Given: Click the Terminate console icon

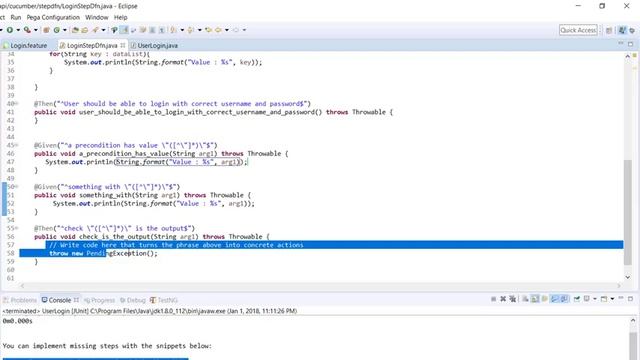Looking at the screenshot, I should click(x=493, y=299).
